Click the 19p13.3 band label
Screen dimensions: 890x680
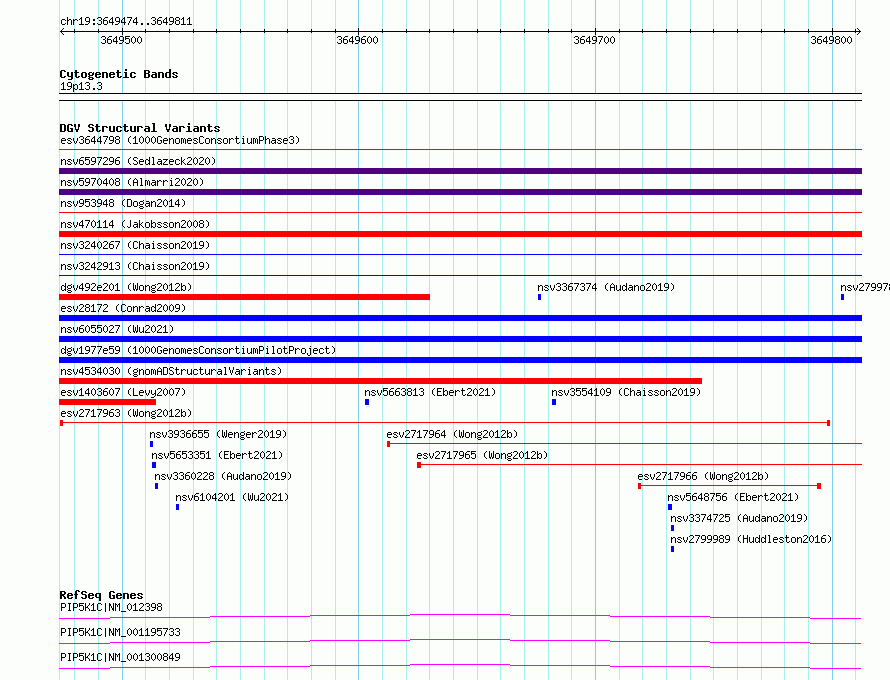[81, 86]
